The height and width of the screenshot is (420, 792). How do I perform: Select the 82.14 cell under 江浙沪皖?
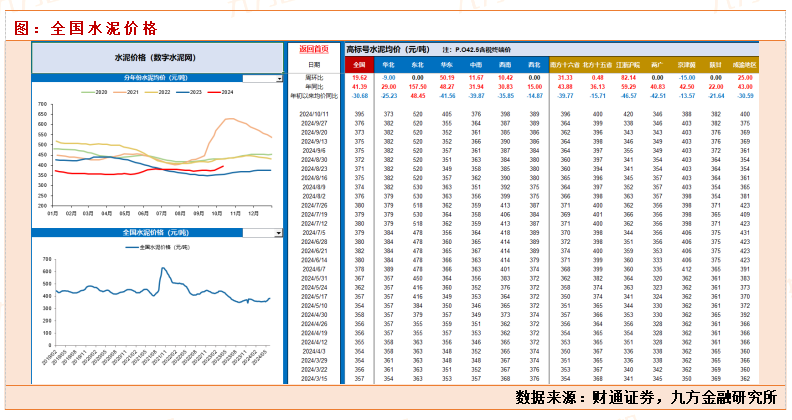628,78
